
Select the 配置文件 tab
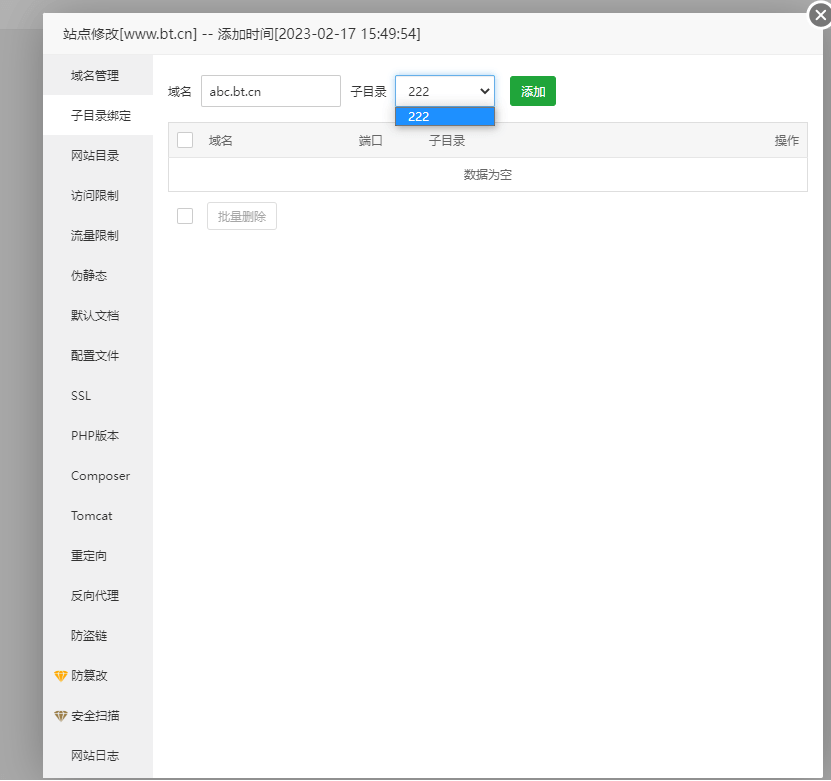click(x=95, y=356)
